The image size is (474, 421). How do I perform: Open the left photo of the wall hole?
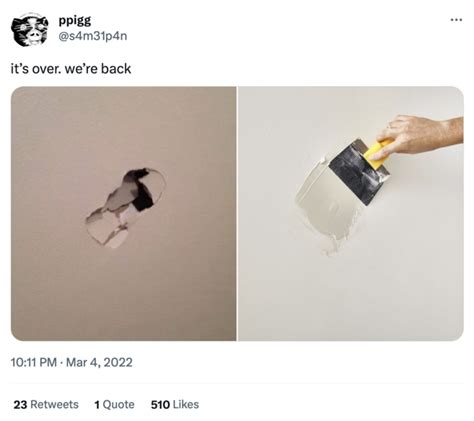coord(123,213)
